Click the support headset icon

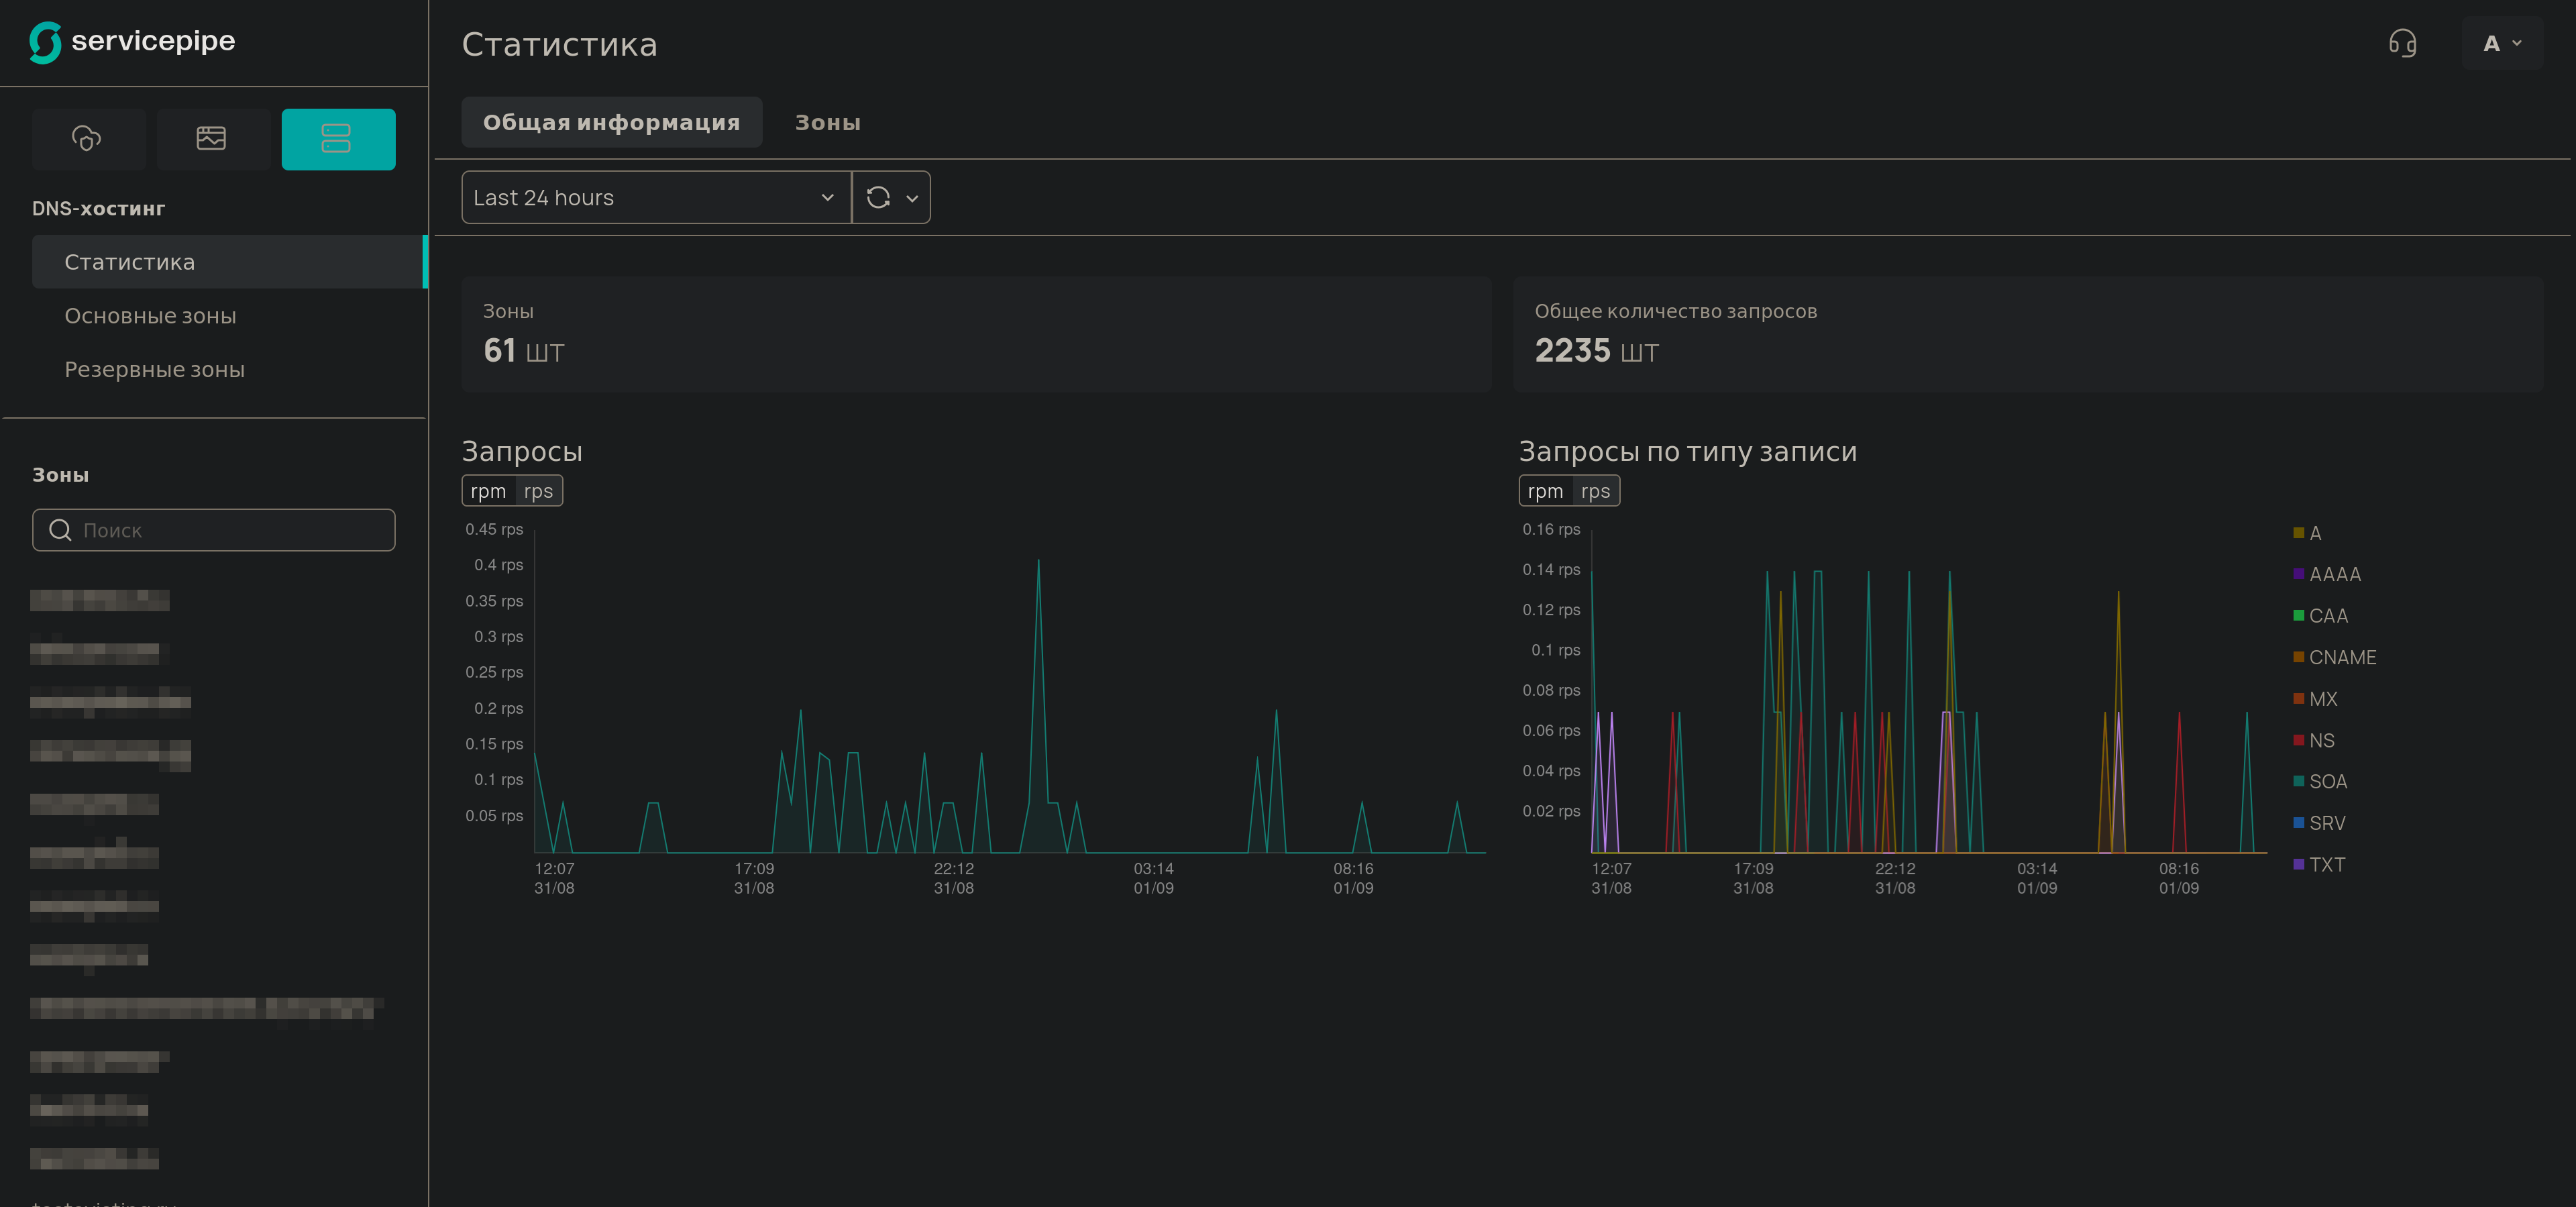tap(2402, 43)
